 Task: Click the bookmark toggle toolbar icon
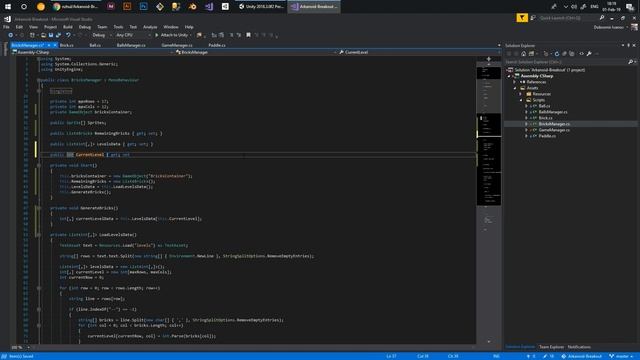click(248, 36)
